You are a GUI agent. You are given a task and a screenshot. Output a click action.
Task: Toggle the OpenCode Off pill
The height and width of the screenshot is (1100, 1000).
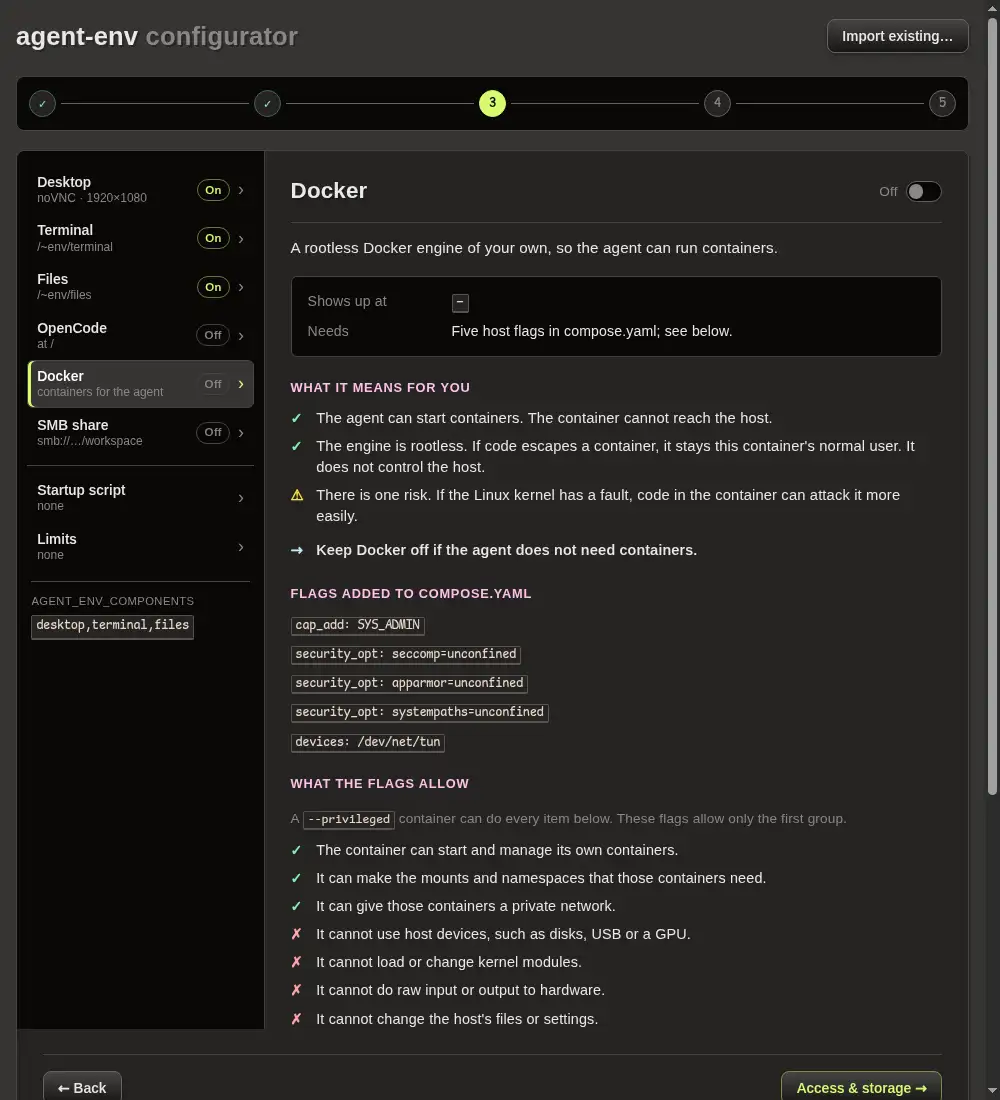click(213, 335)
